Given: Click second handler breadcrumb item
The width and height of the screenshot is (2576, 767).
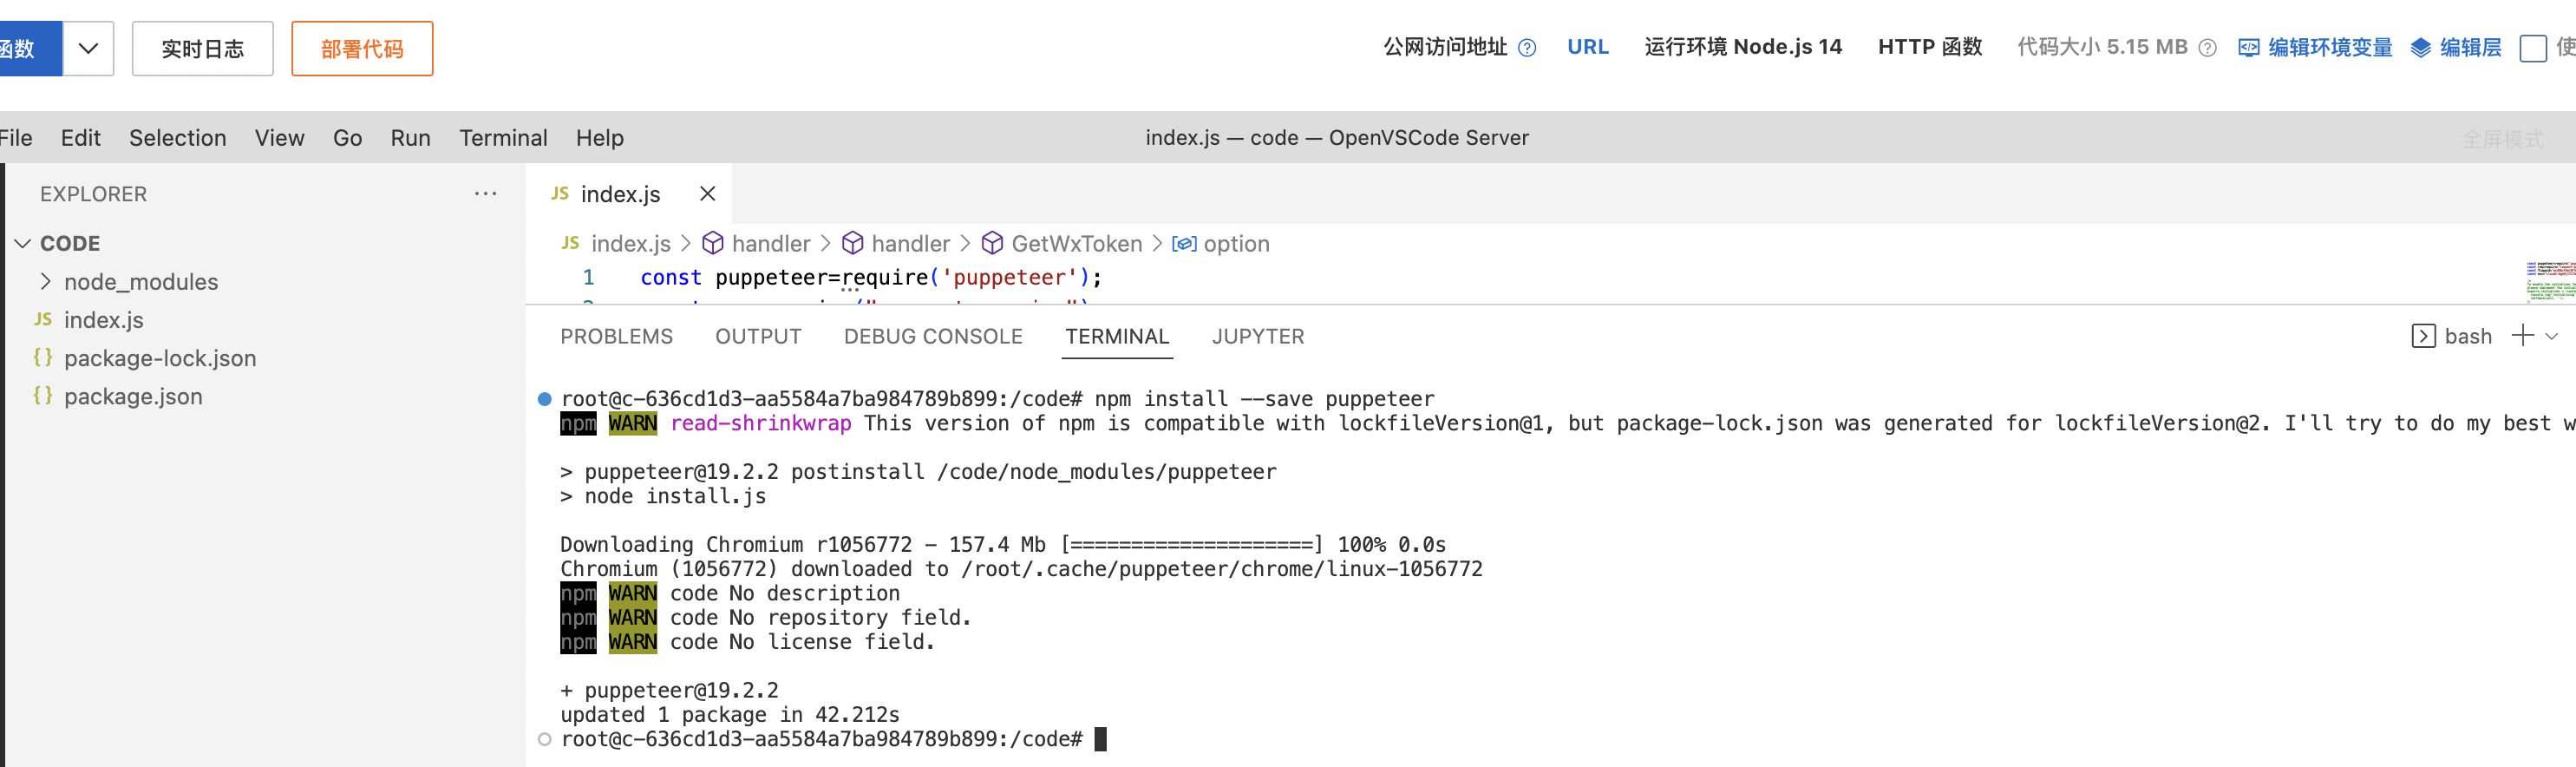Looking at the screenshot, I should point(910,244).
